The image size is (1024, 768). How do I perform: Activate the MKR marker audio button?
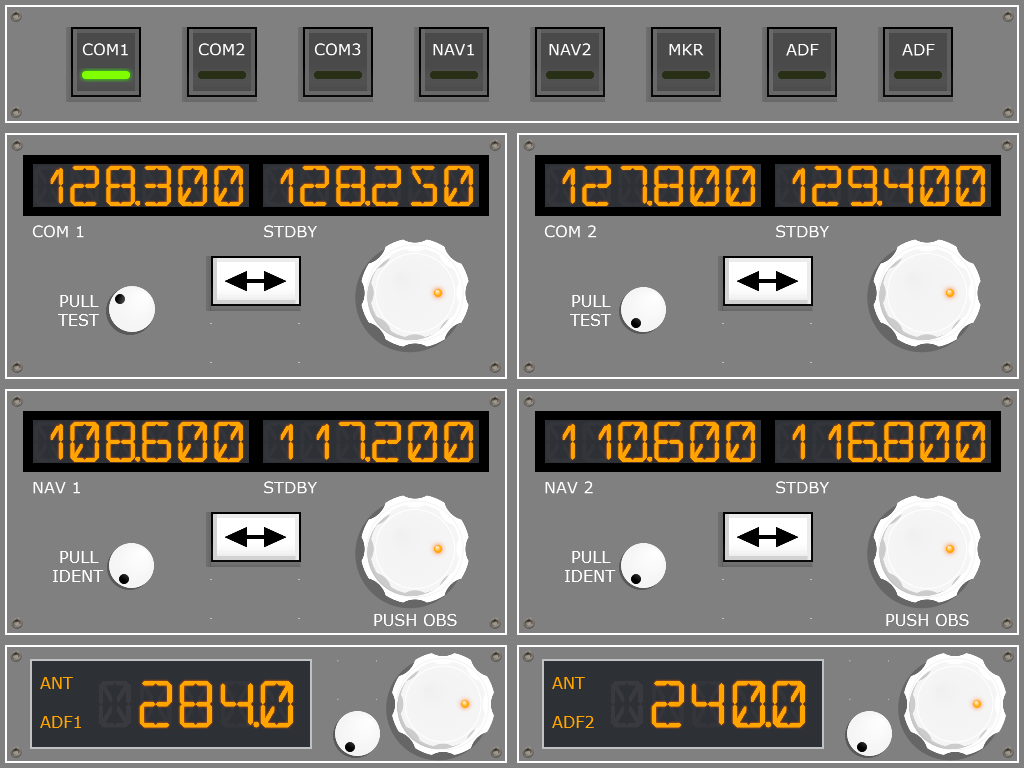pyautogui.click(x=686, y=62)
